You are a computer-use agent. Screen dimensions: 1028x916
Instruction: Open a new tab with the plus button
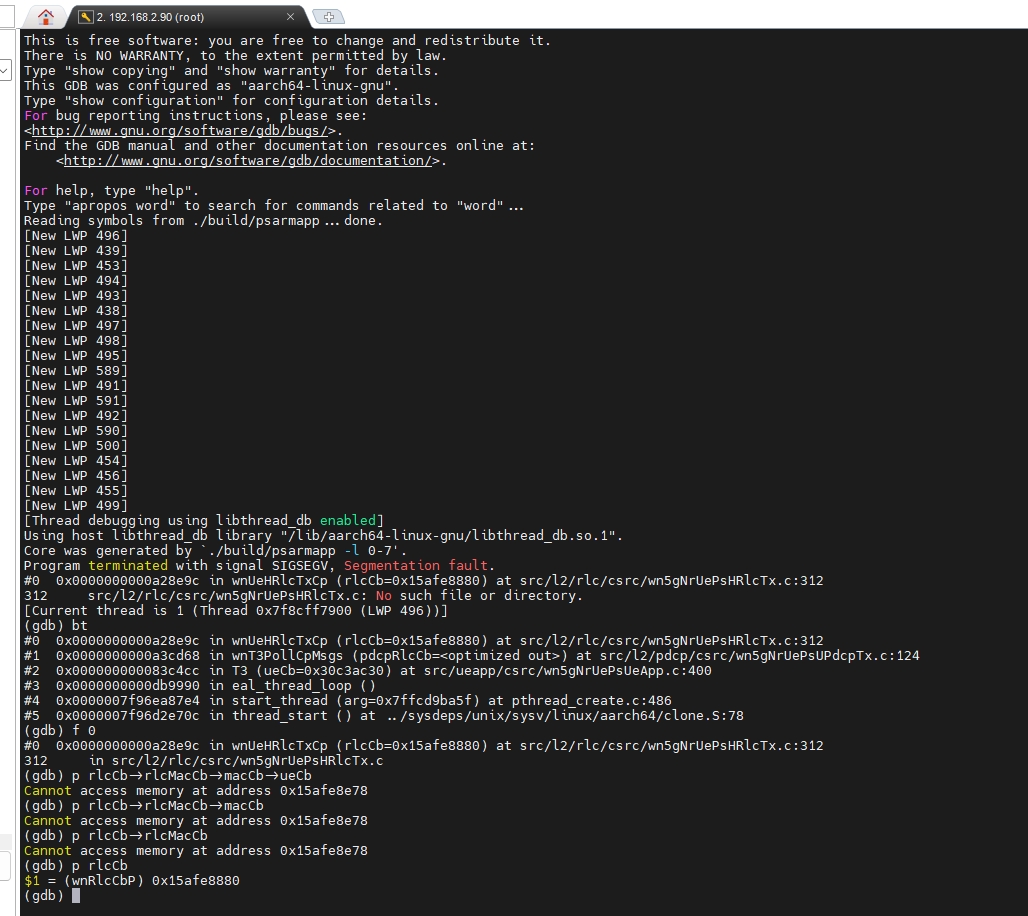coord(328,17)
